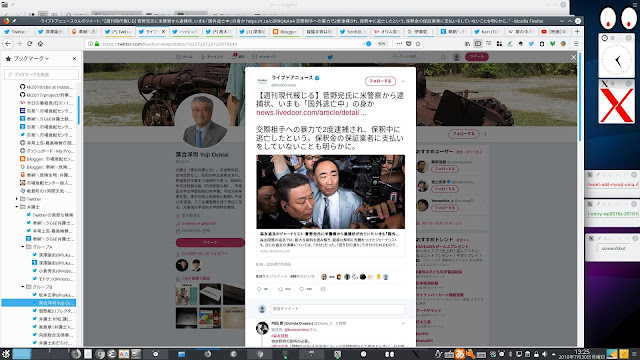This screenshot has width=640, height=360.
Task: Open the tweet's options chevron
Action: (x=403, y=81)
